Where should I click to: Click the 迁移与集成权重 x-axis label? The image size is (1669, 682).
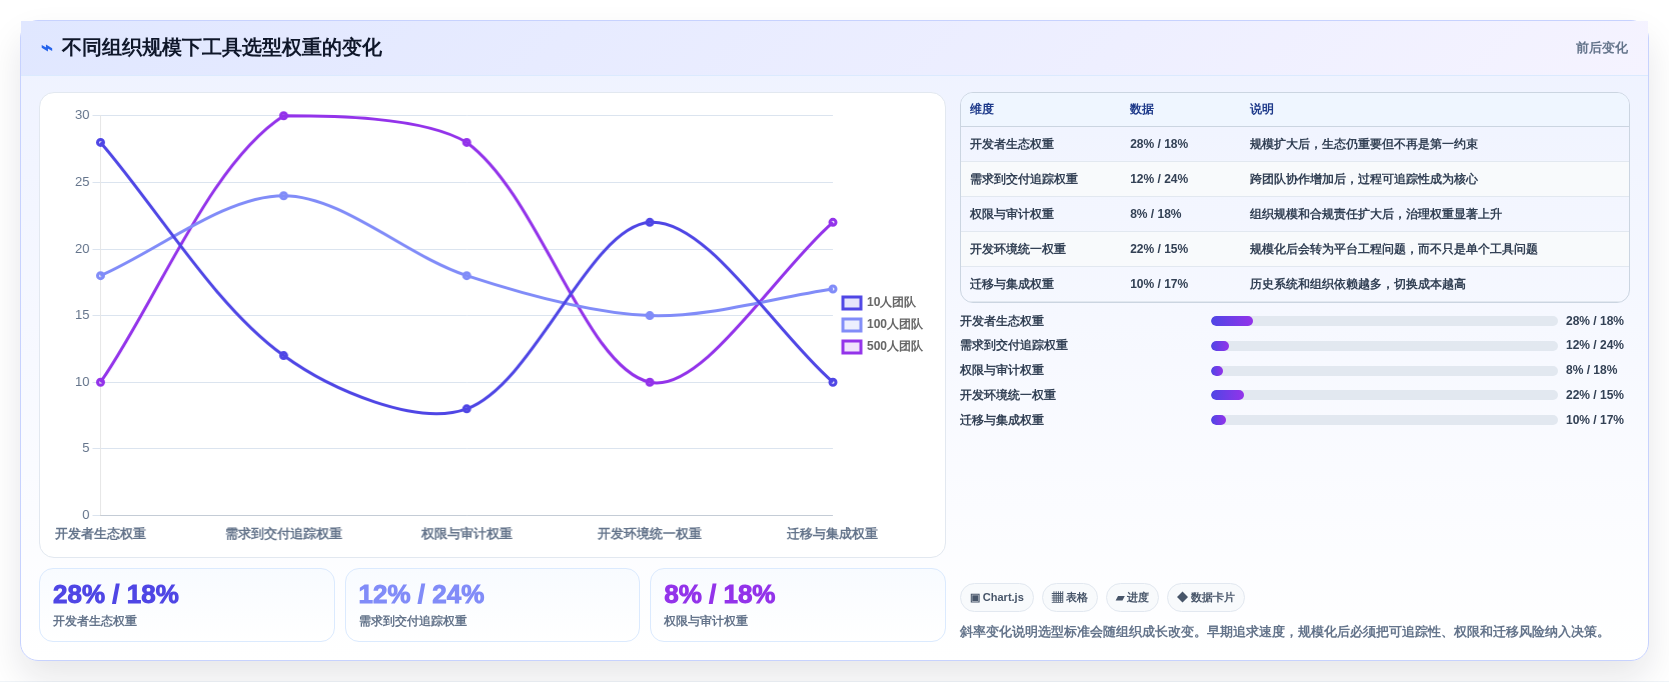pos(832,534)
